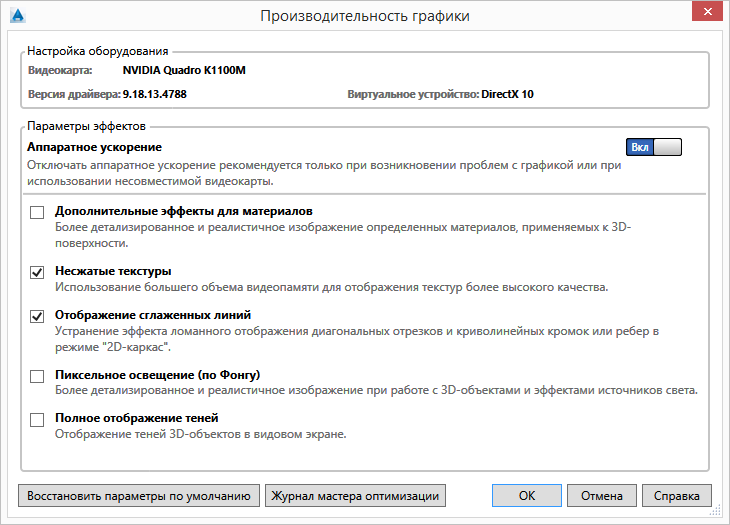Click Восстановить параметры по умолчанию button
The width and height of the screenshot is (730, 525).
pyautogui.click(x=139, y=496)
